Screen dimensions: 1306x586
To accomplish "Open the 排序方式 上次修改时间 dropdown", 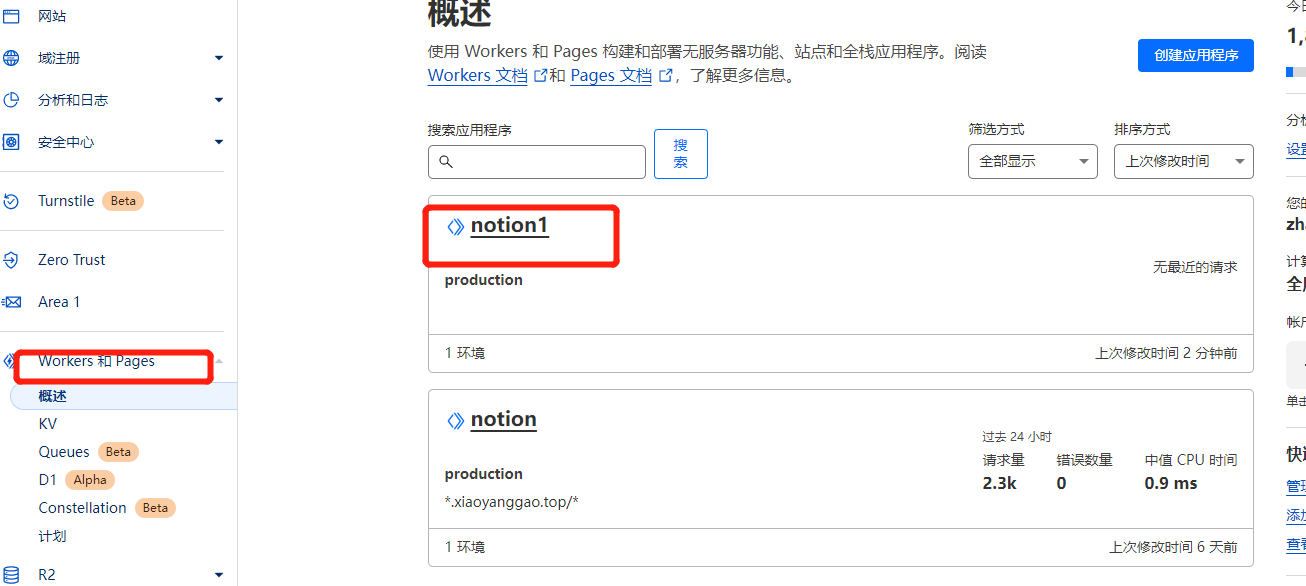I will tap(1184, 161).
